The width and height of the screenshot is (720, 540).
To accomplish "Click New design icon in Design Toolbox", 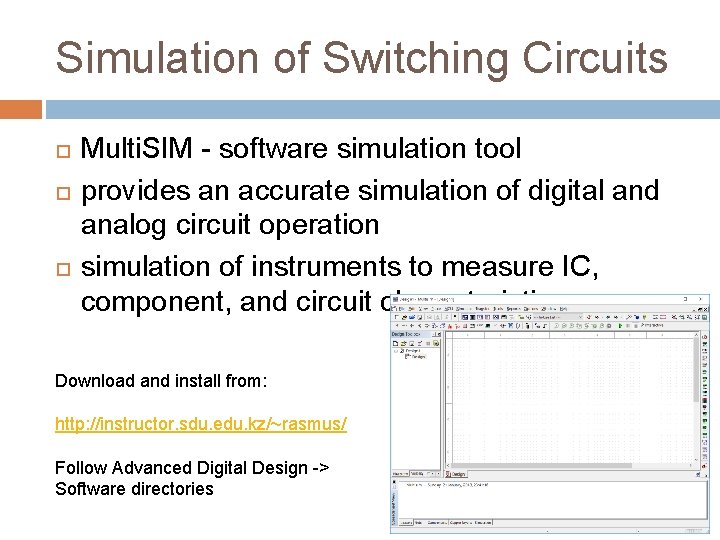I will 395,343.
